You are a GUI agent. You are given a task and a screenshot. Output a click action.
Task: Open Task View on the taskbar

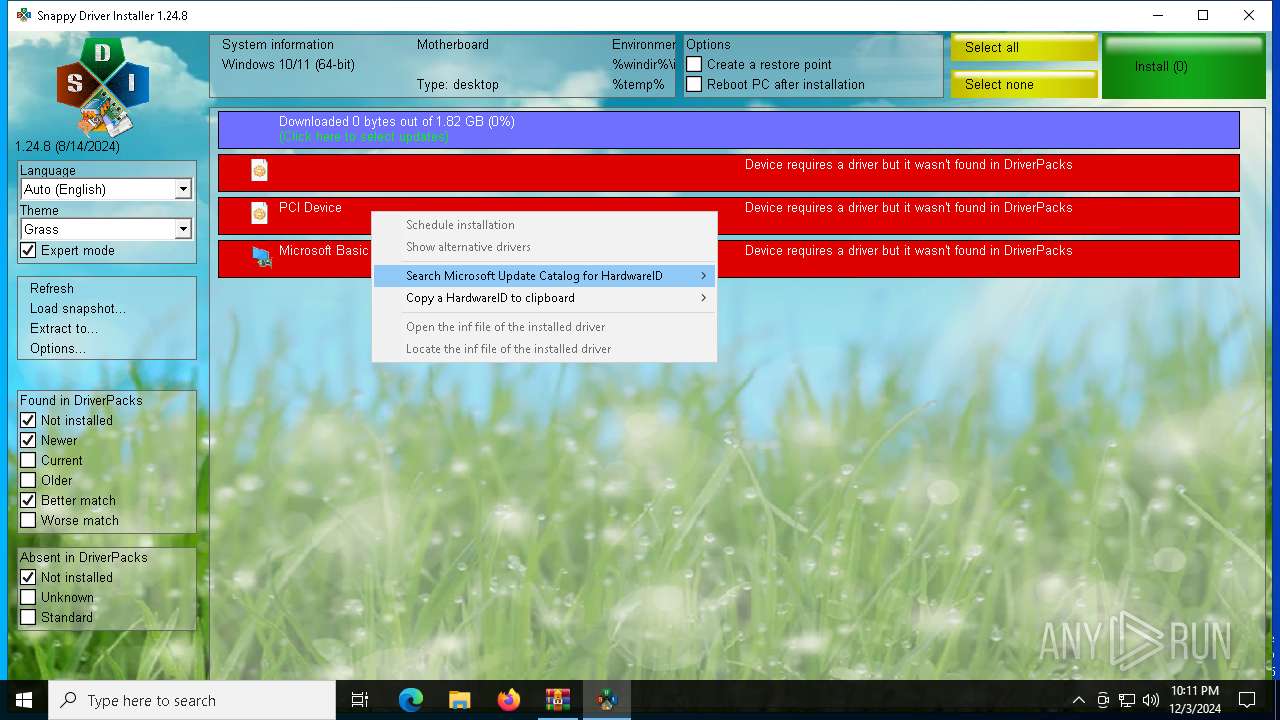(360, 700)
